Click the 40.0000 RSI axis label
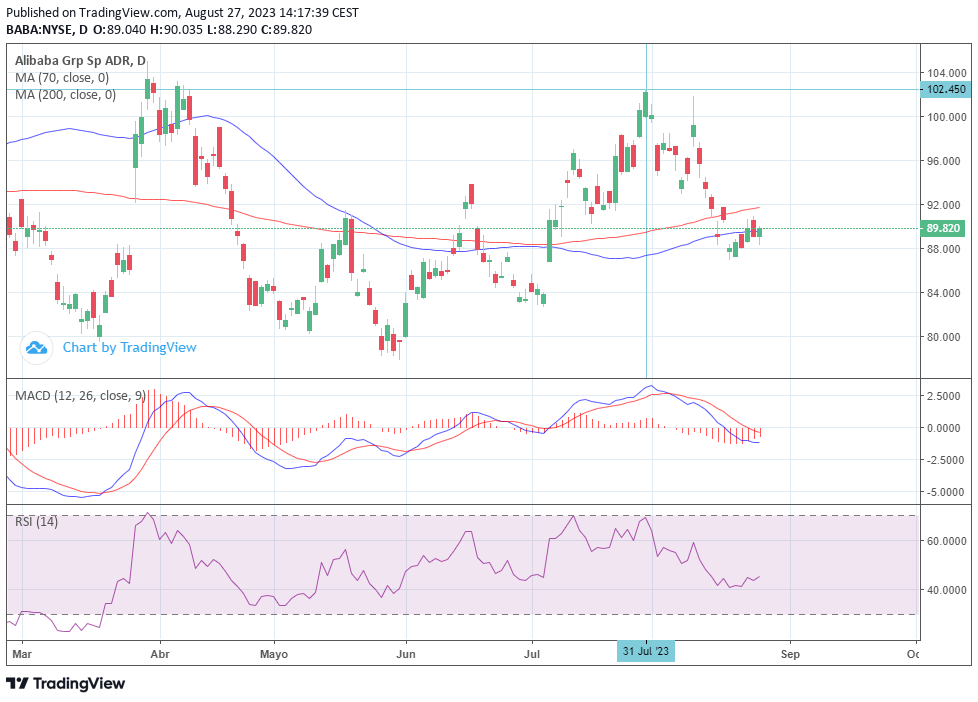The image size is (978, 702). (x=946, y=590)
